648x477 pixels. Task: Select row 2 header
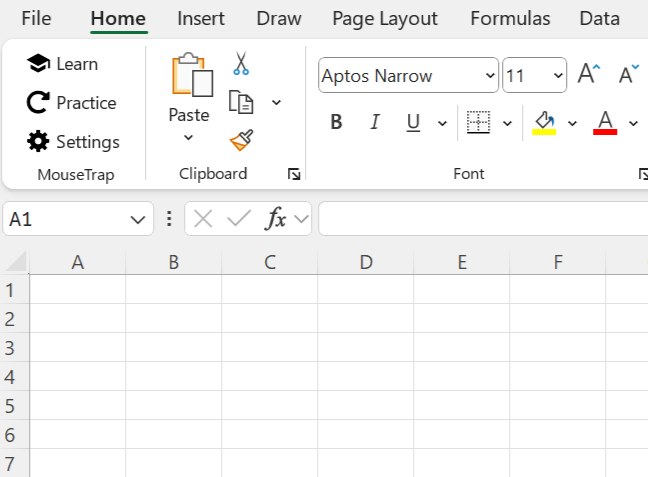point(14,318)
